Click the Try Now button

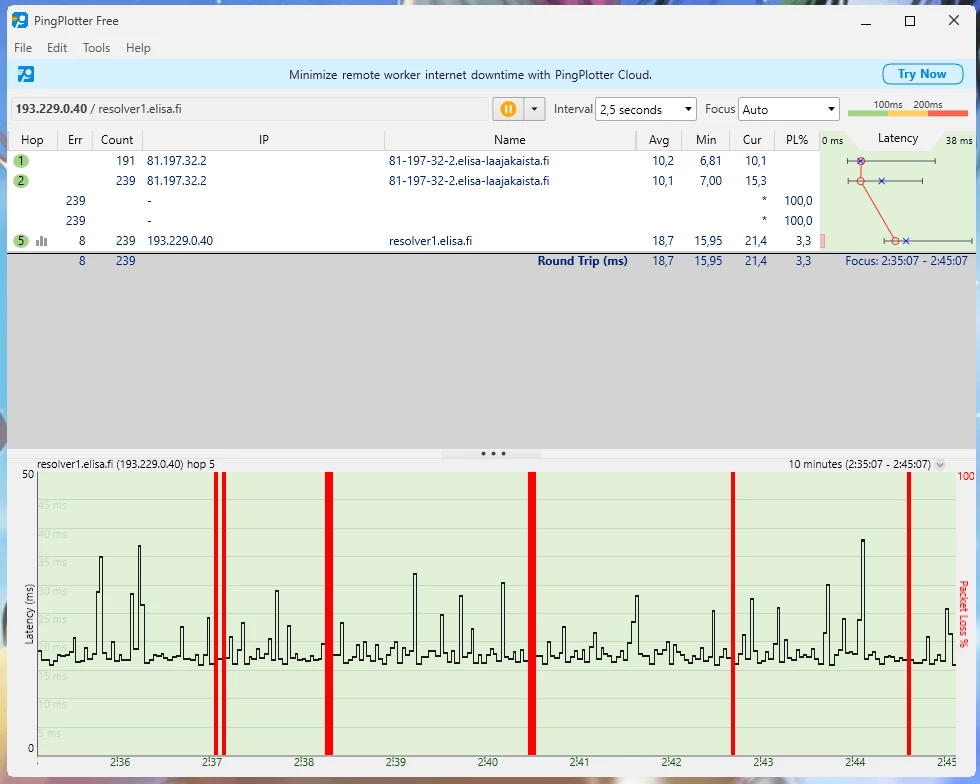coord(922,74)
